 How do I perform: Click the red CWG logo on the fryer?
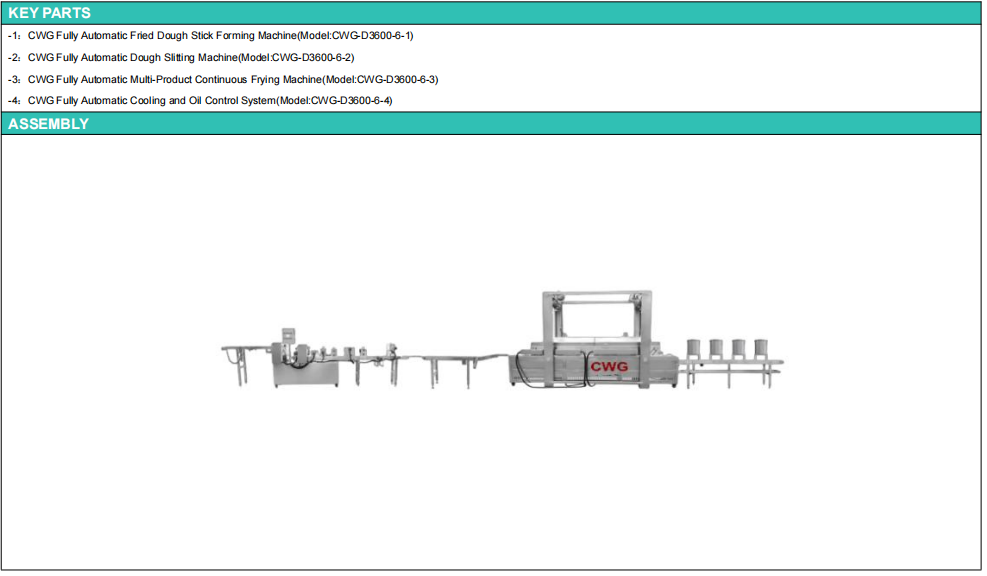click(x=609, y=367)
